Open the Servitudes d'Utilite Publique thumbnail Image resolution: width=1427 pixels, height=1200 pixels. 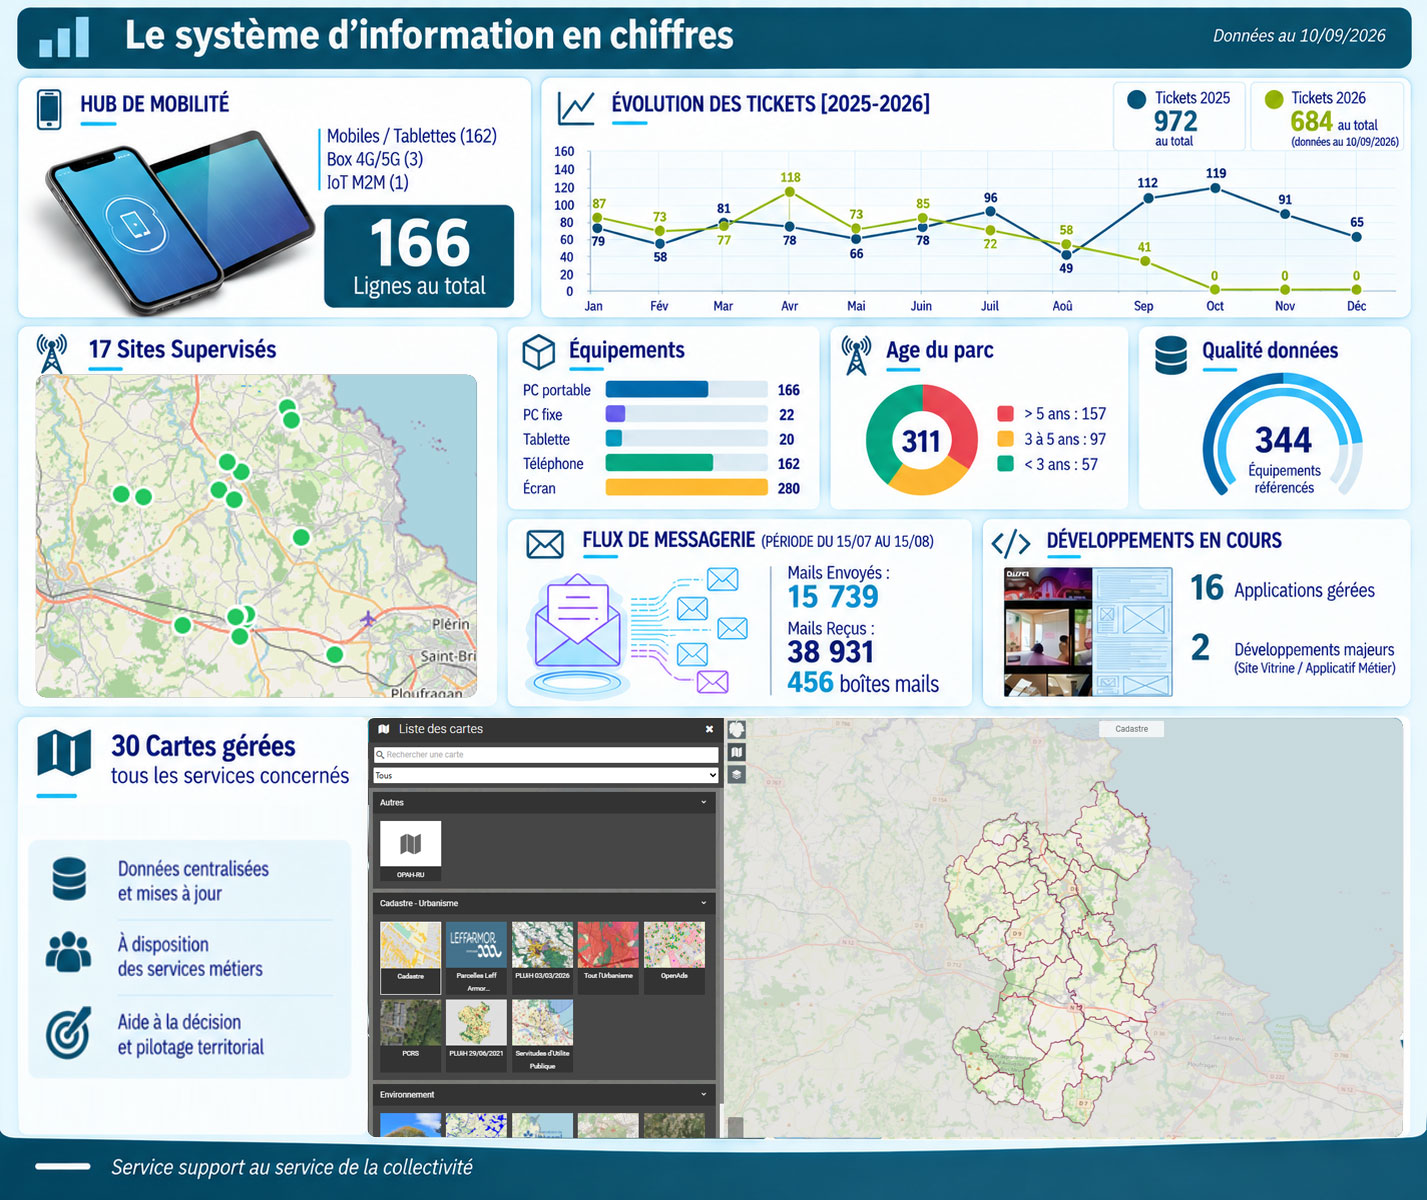(x=542, y=1036)
